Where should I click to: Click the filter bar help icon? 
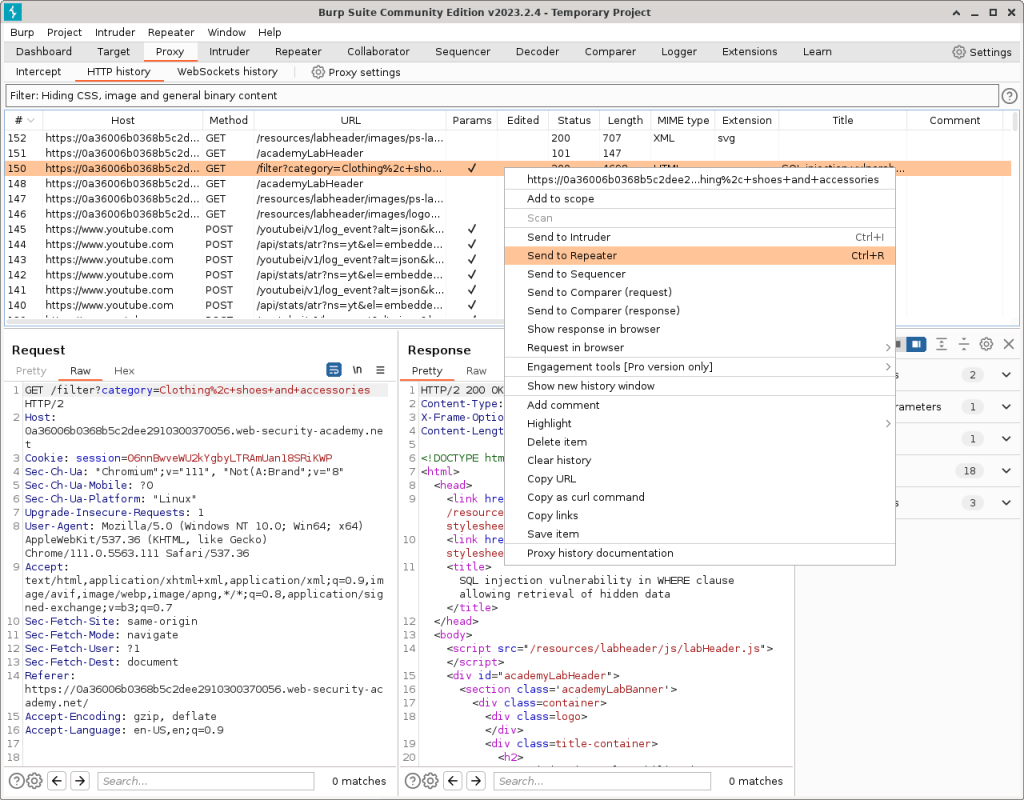click(x=1009, y=96)
